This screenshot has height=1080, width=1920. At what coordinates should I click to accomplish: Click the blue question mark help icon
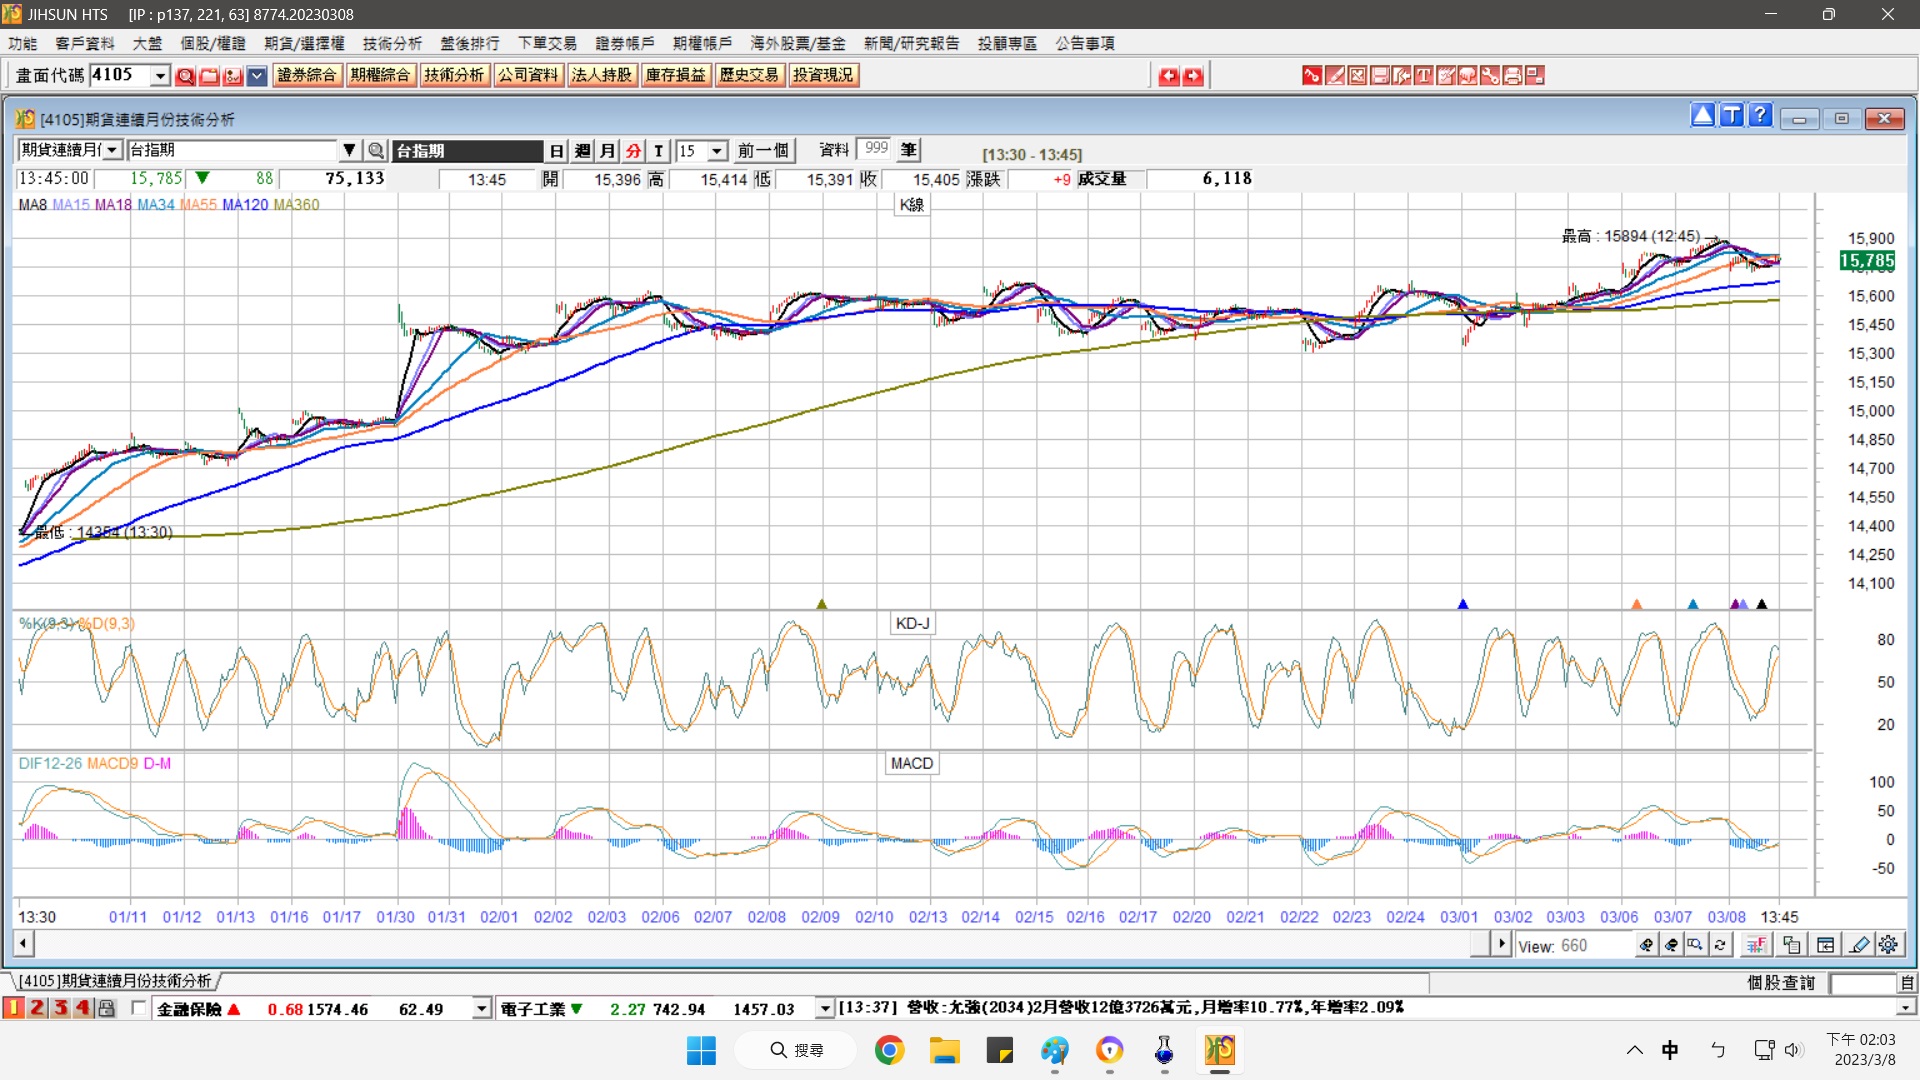[1760, 116]
